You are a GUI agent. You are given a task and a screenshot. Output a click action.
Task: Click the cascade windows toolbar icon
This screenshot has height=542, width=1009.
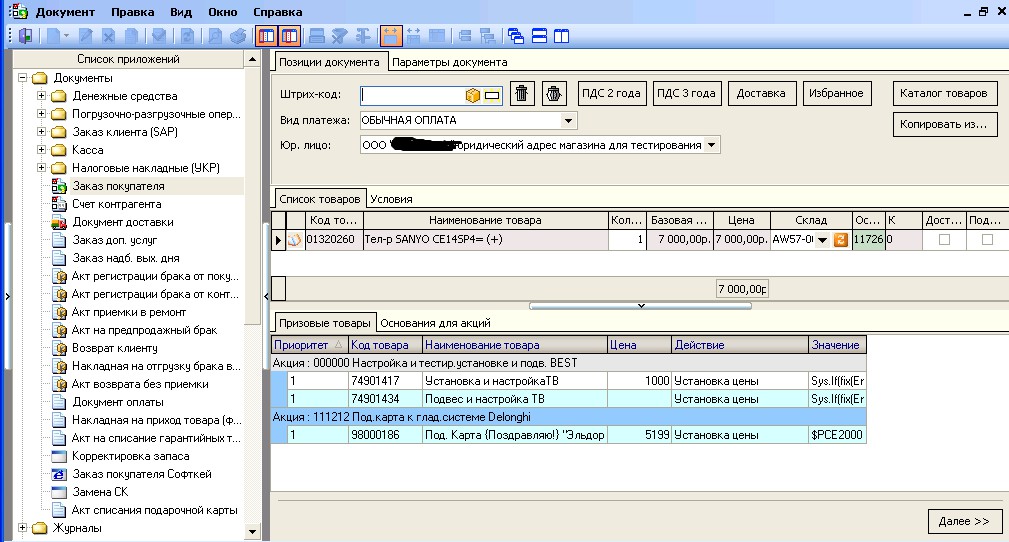pyautogui.click(x=515, y=36)
